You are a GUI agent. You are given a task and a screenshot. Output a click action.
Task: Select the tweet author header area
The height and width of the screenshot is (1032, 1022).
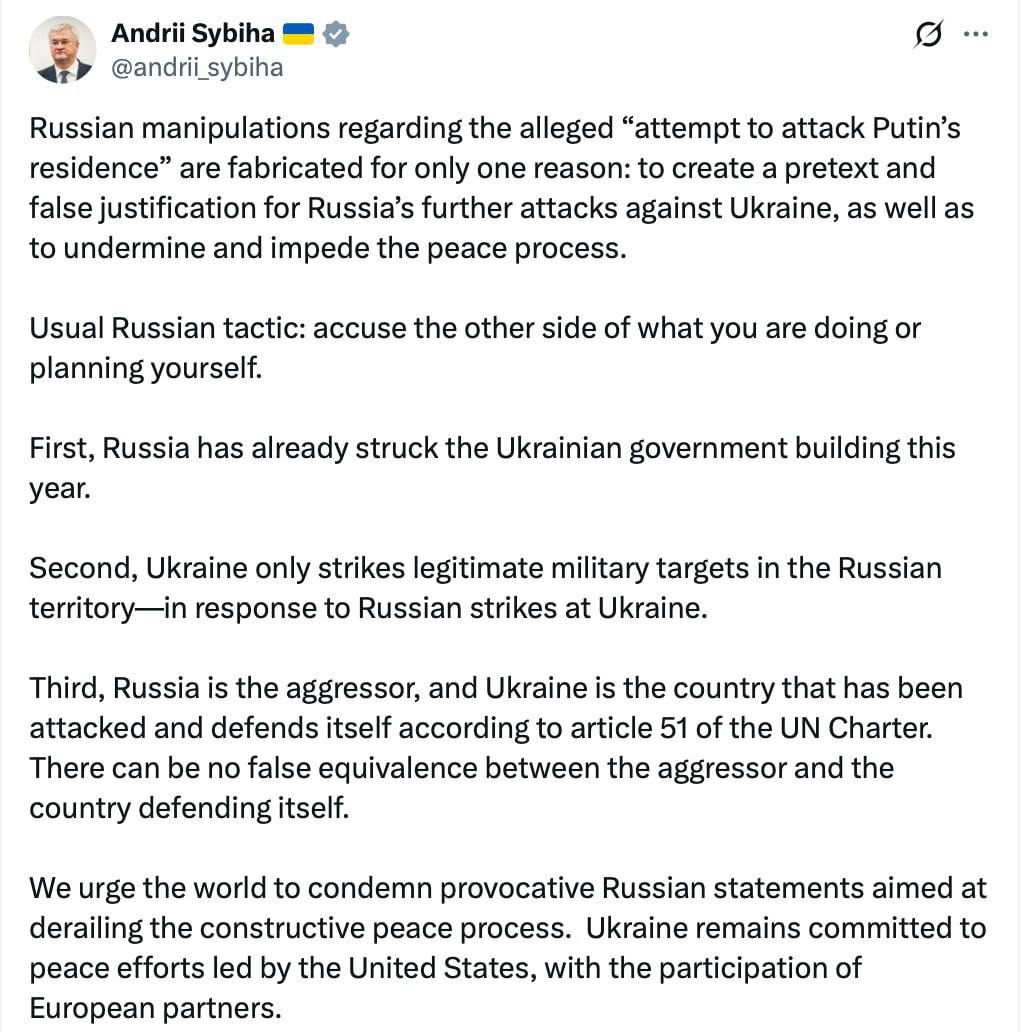[195, 48]
